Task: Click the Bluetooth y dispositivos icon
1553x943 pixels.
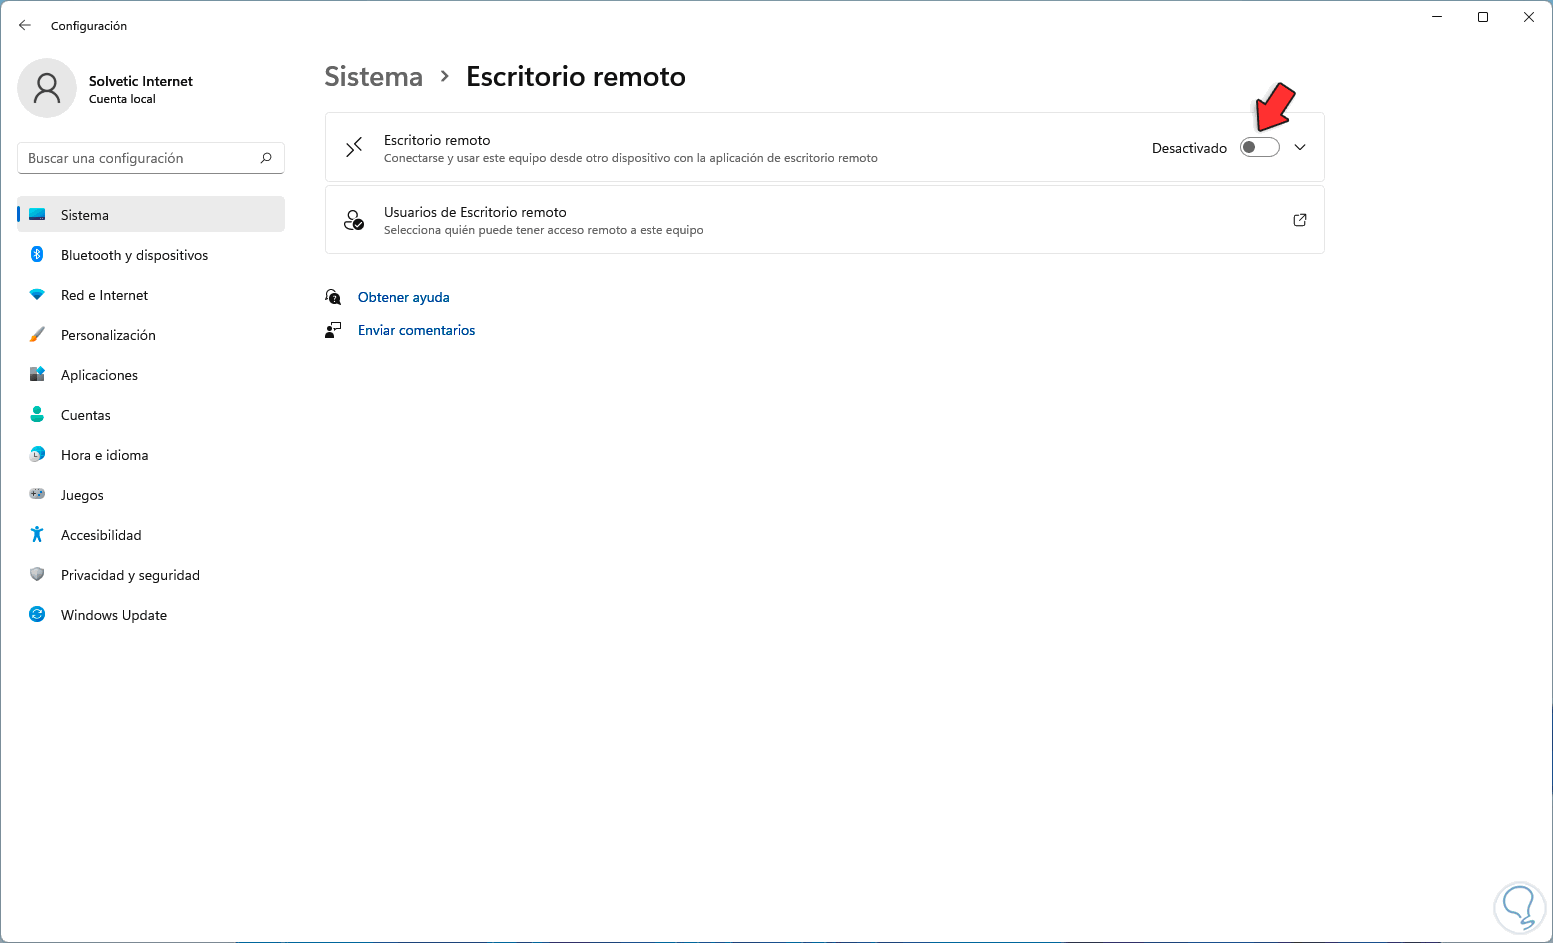Action: pyautogui.click(x=37, y=255)
